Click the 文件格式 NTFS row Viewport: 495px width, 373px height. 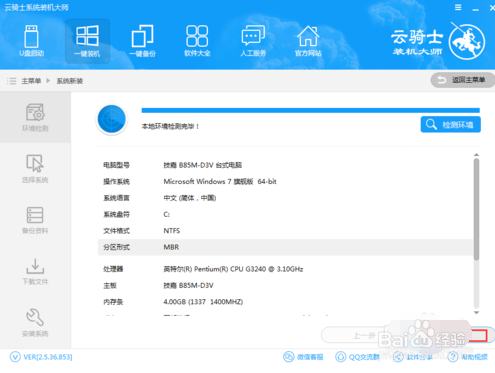tap(285, 231)
